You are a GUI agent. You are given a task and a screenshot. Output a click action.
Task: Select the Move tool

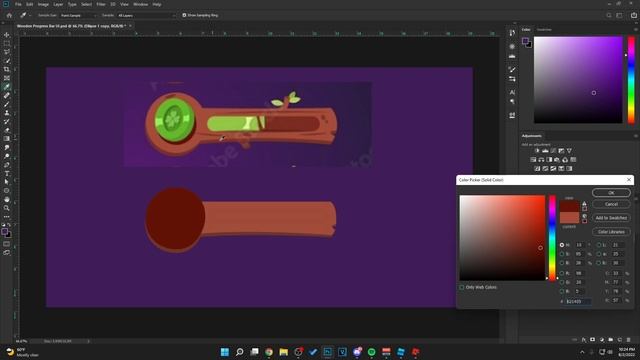7,35
